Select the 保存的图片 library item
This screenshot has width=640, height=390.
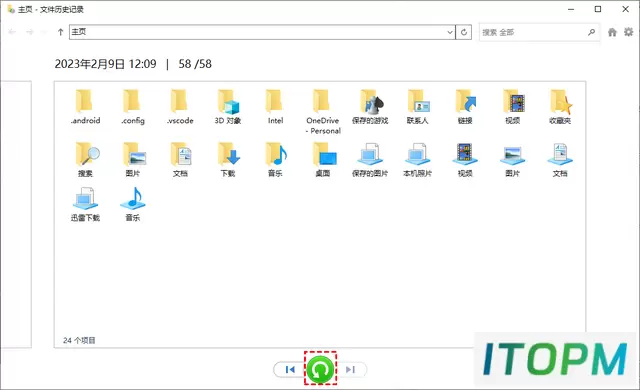tap(370, 160)
